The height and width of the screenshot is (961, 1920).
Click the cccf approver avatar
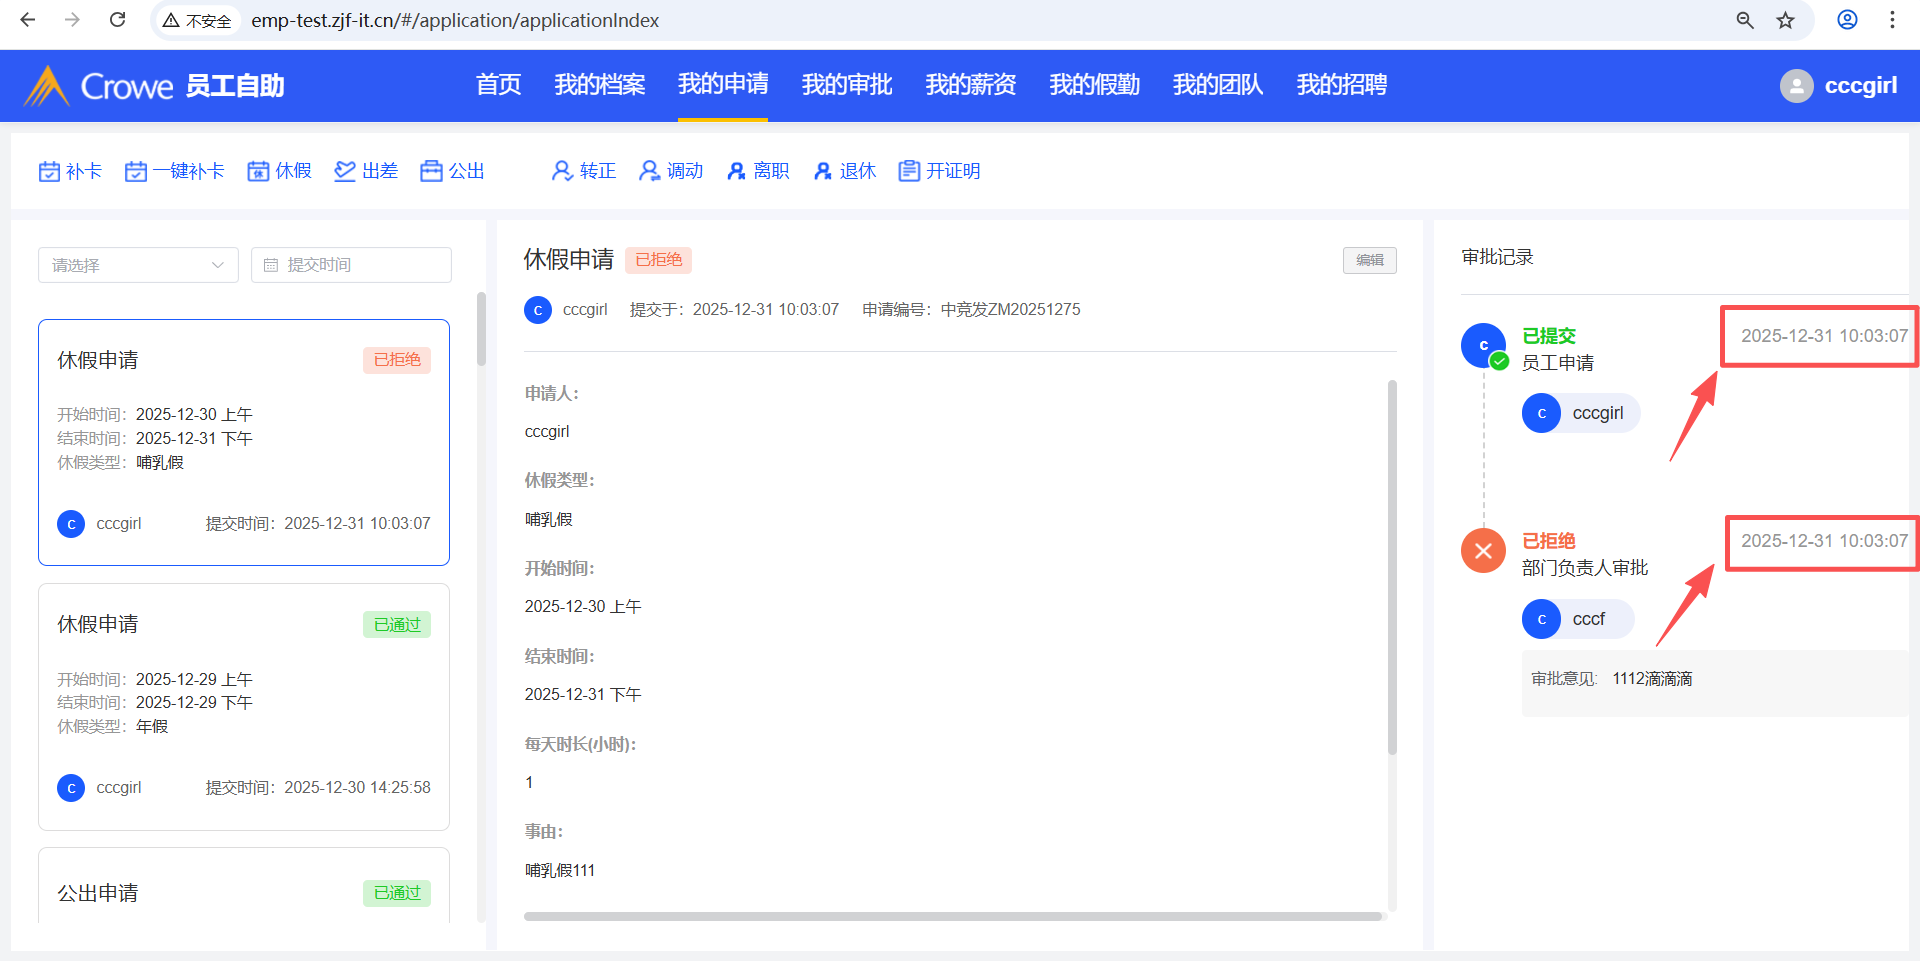pos(1541,619)
